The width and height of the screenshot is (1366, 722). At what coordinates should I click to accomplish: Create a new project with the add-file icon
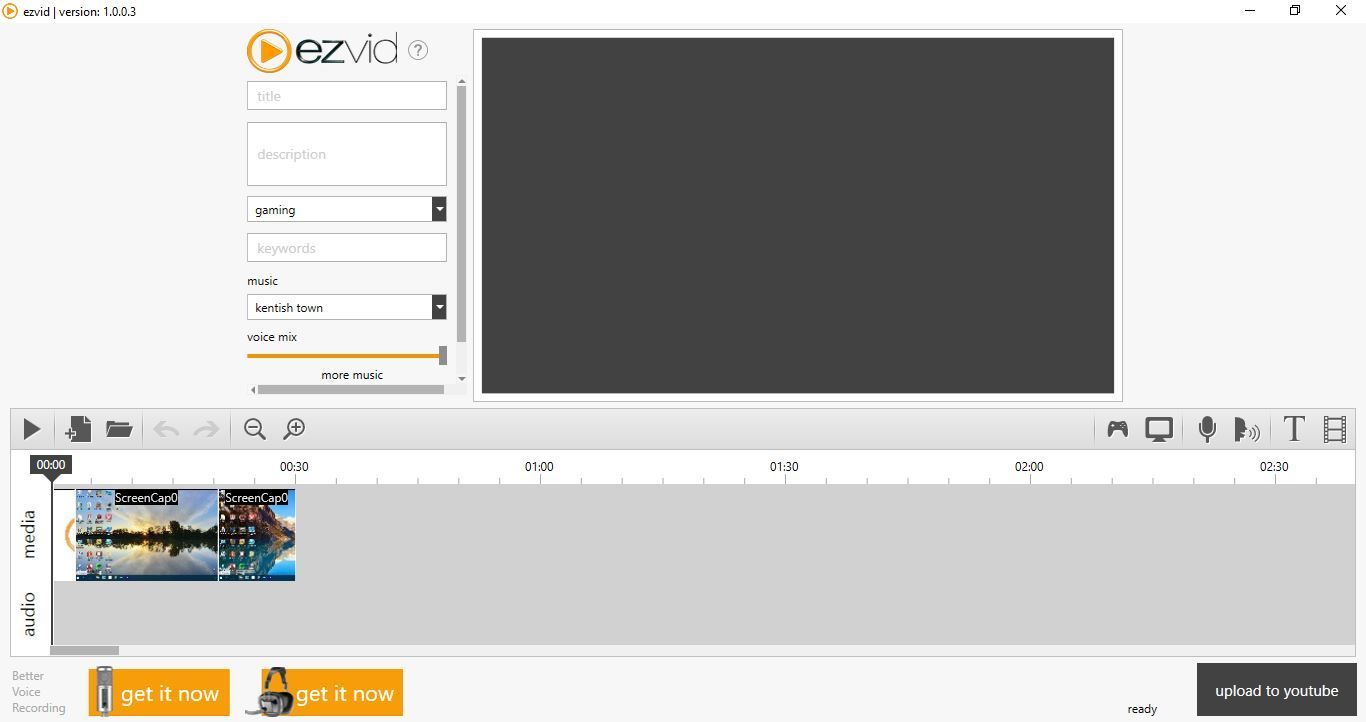coord(77,429)
